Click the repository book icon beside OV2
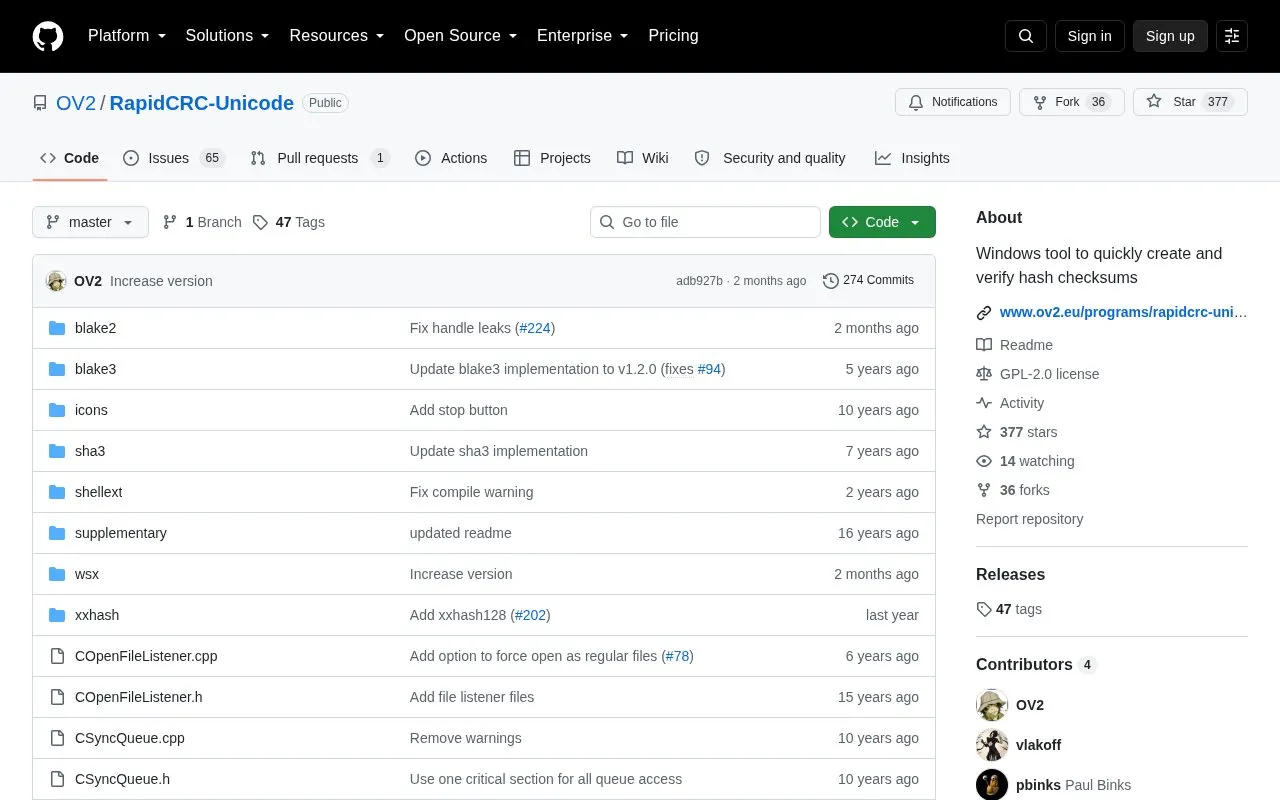1280x800 pixels. 40,103
